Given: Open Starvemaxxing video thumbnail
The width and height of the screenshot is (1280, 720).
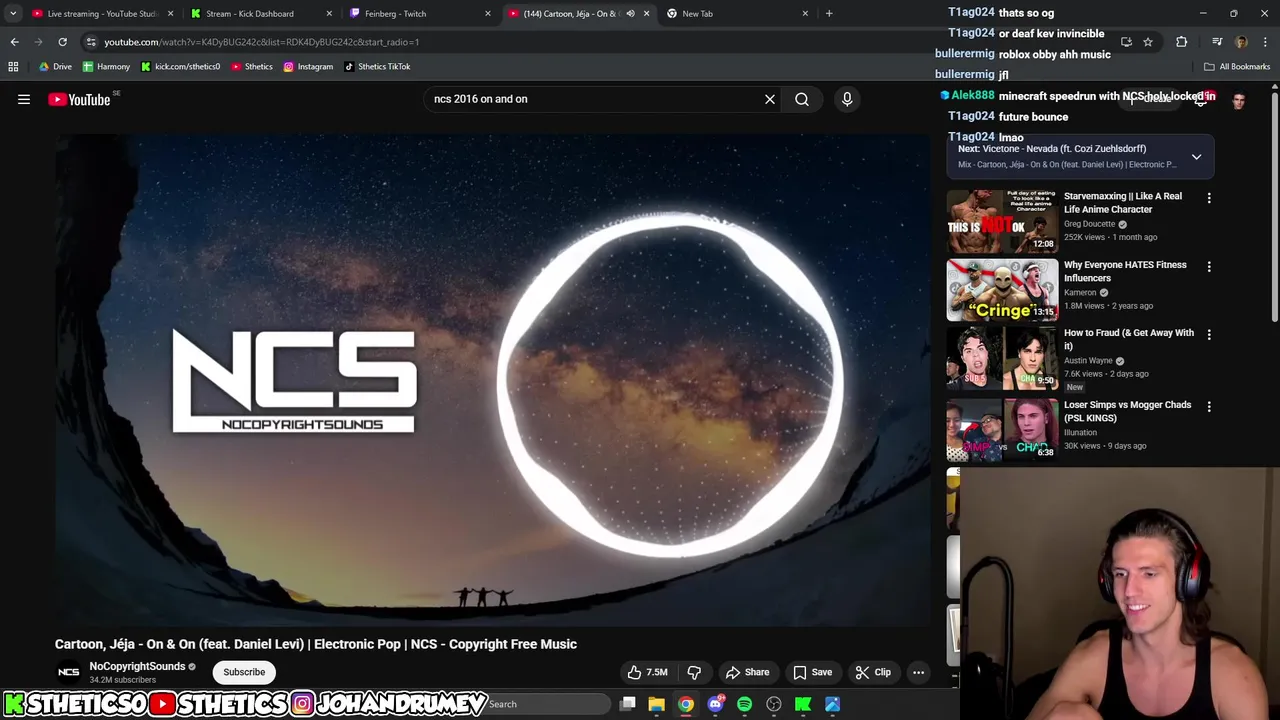Looking at the screenshot, I should click(1002, 221).
